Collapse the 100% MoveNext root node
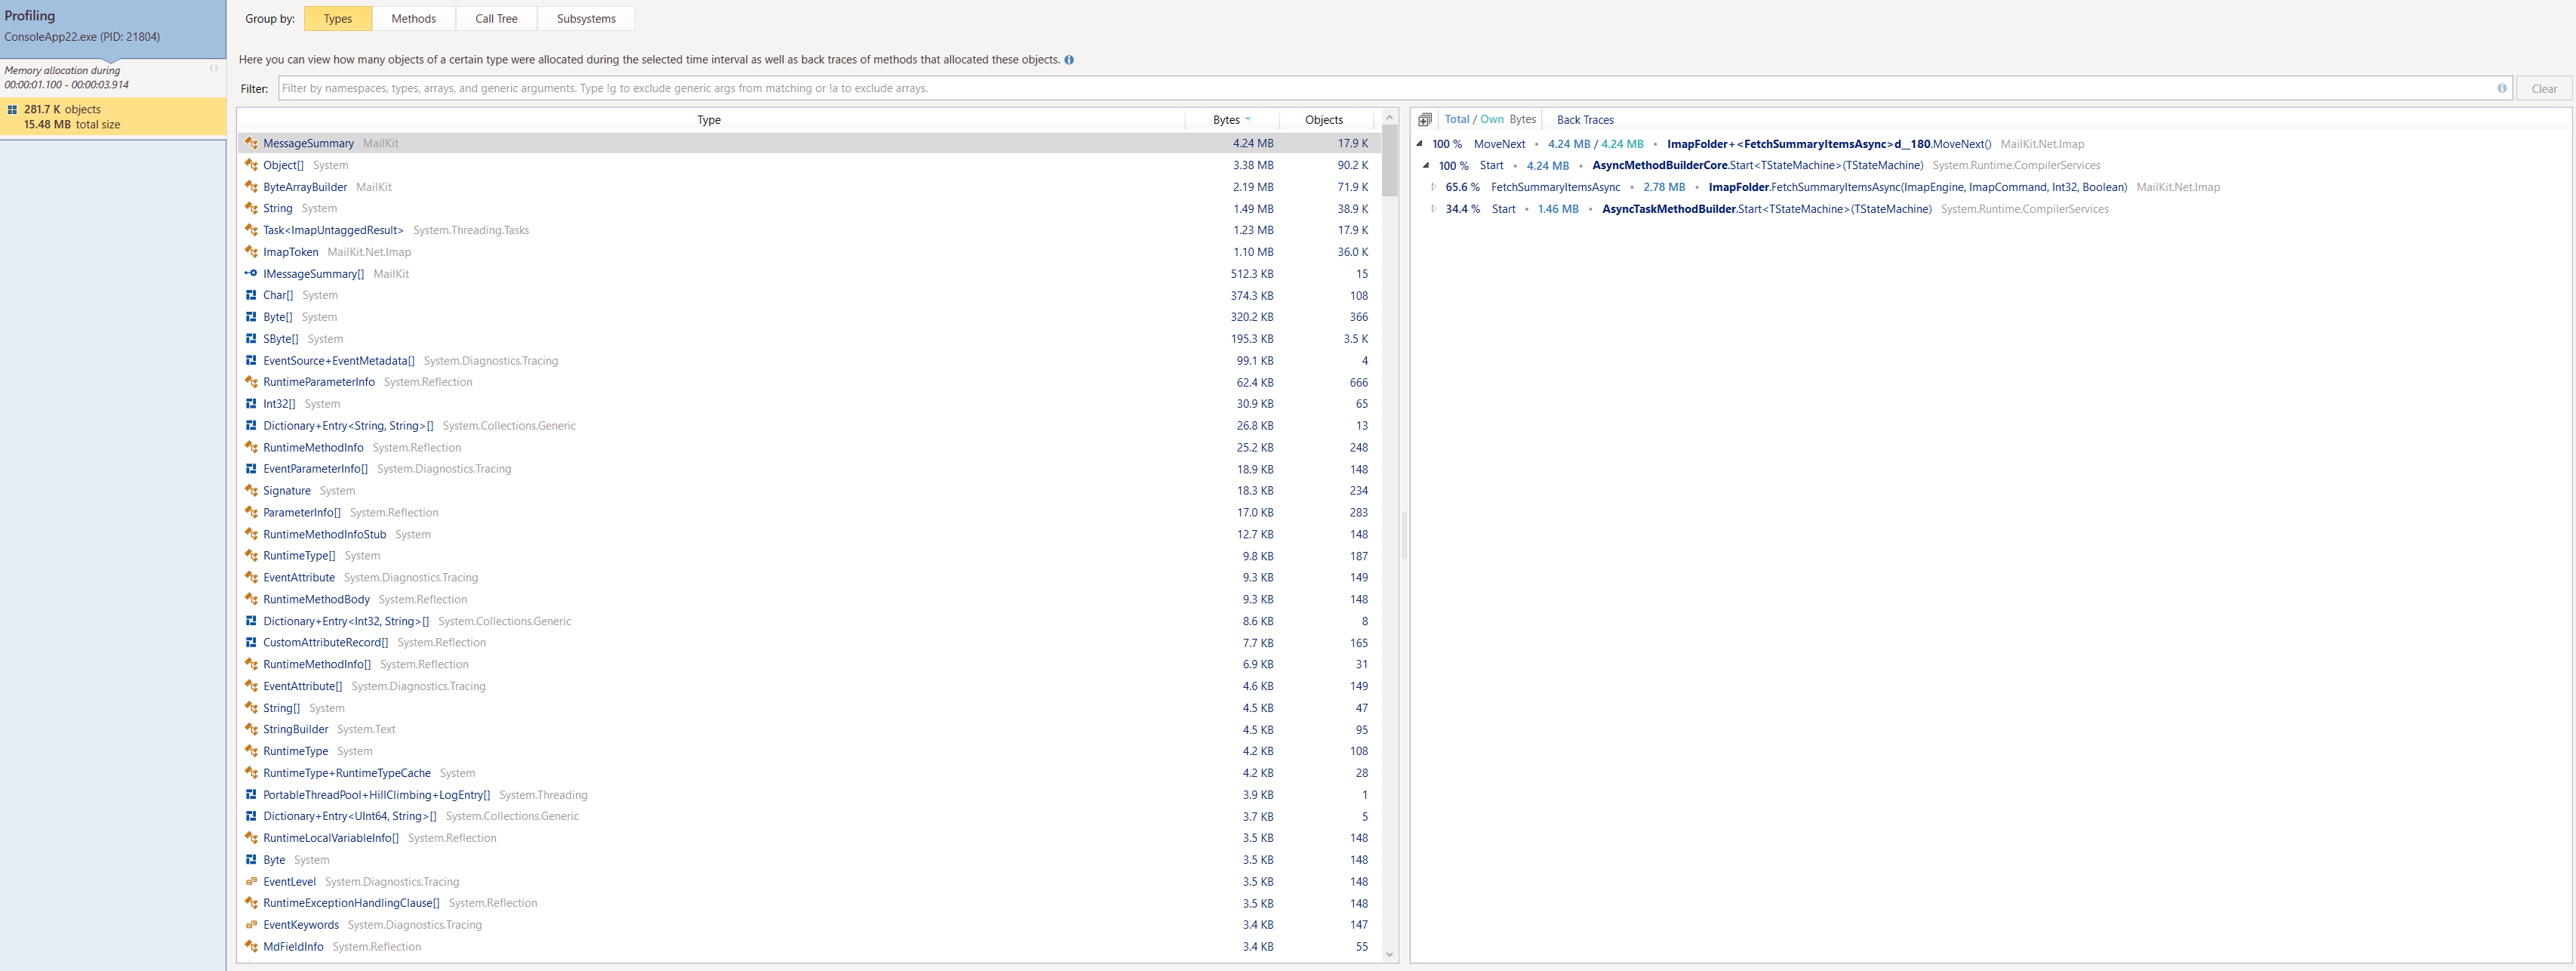 click(1419, 143)
